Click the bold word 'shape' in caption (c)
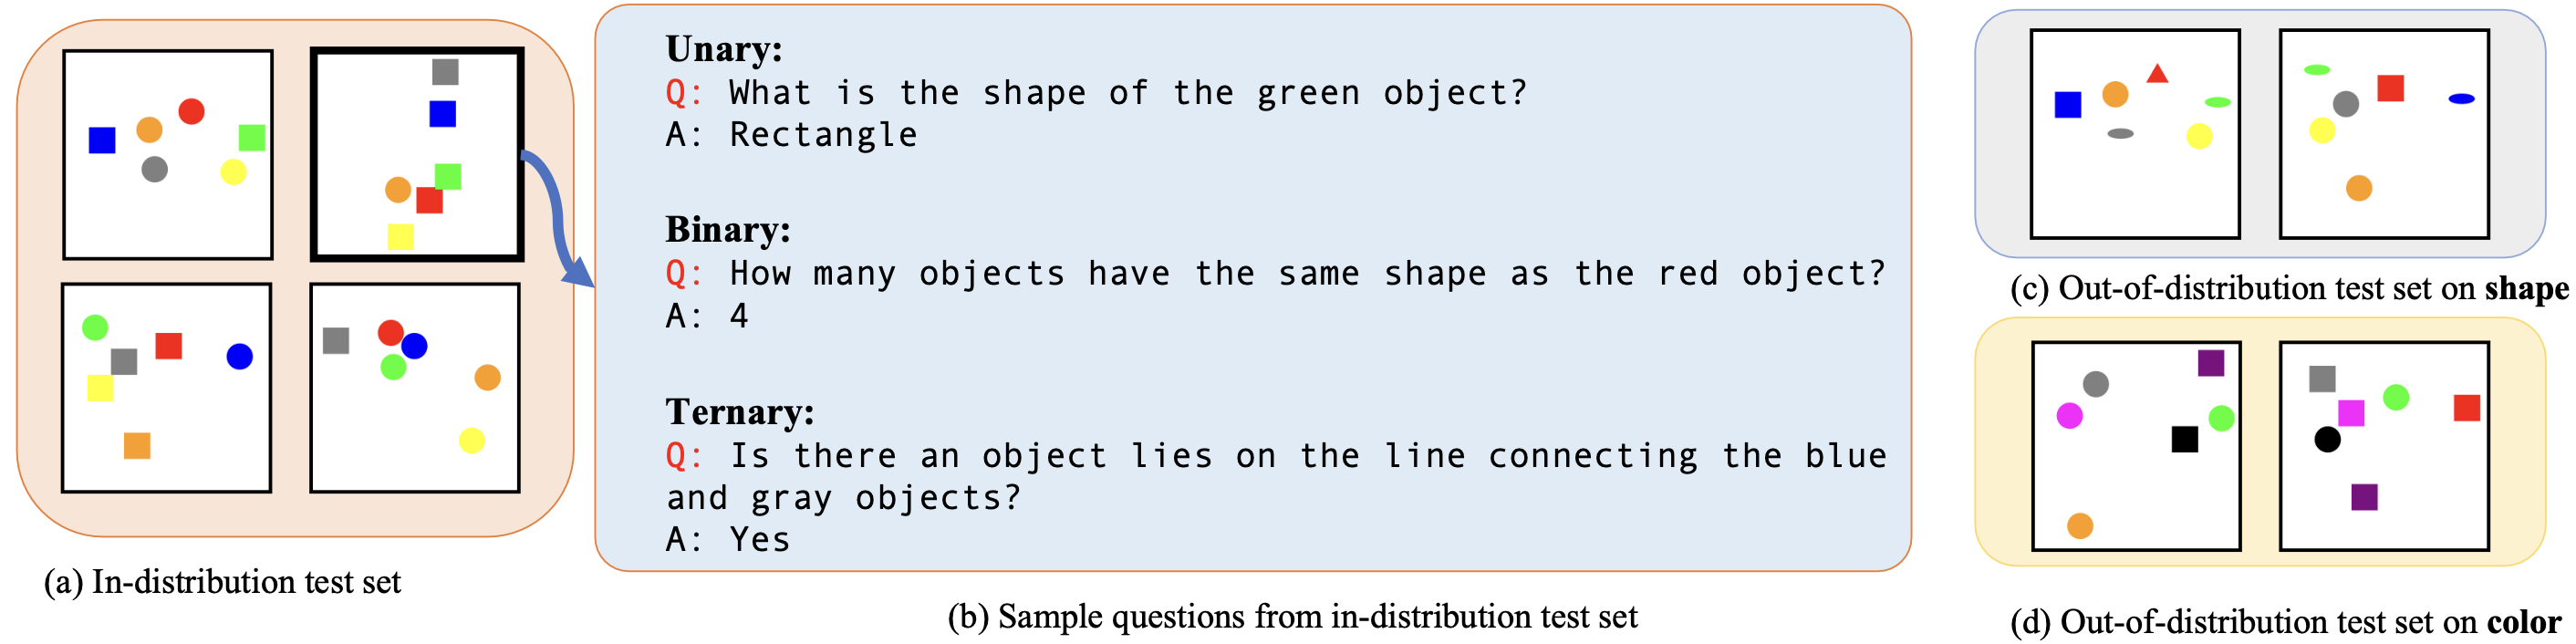This screenshot has height=644, width=2576. pos(2526,289)
